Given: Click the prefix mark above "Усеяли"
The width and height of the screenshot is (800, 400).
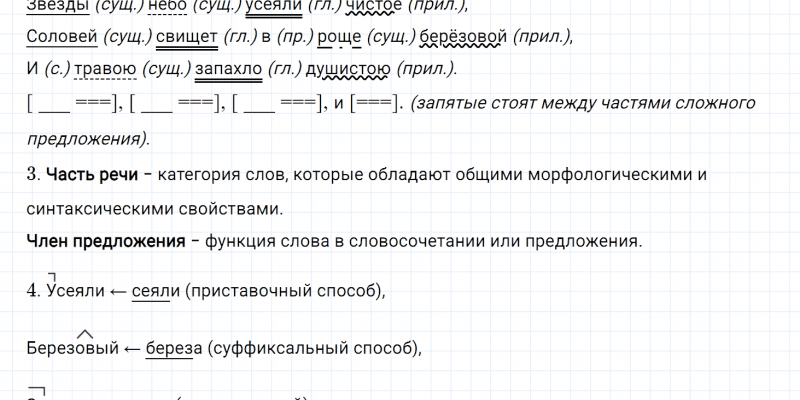Looking at the screenshot, I should (53, 277).
